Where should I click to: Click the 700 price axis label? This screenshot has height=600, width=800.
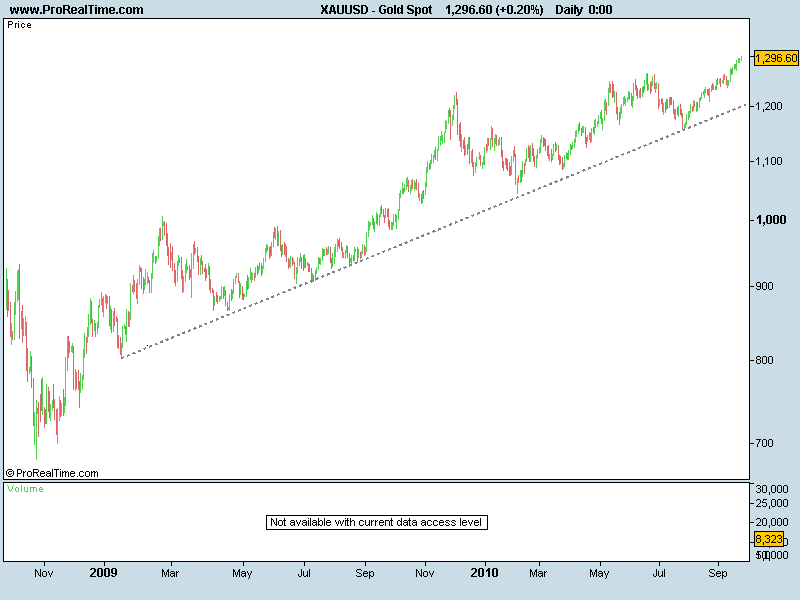coord(764,443)
